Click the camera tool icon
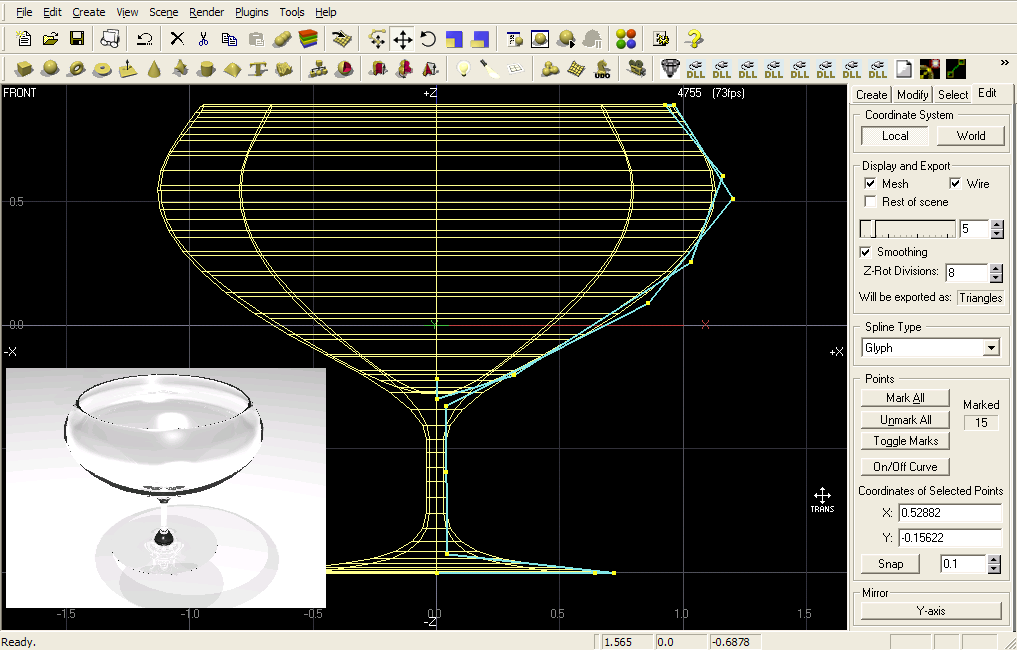Viewport: 1017px width, 650px height. click(x=636, y=69)
